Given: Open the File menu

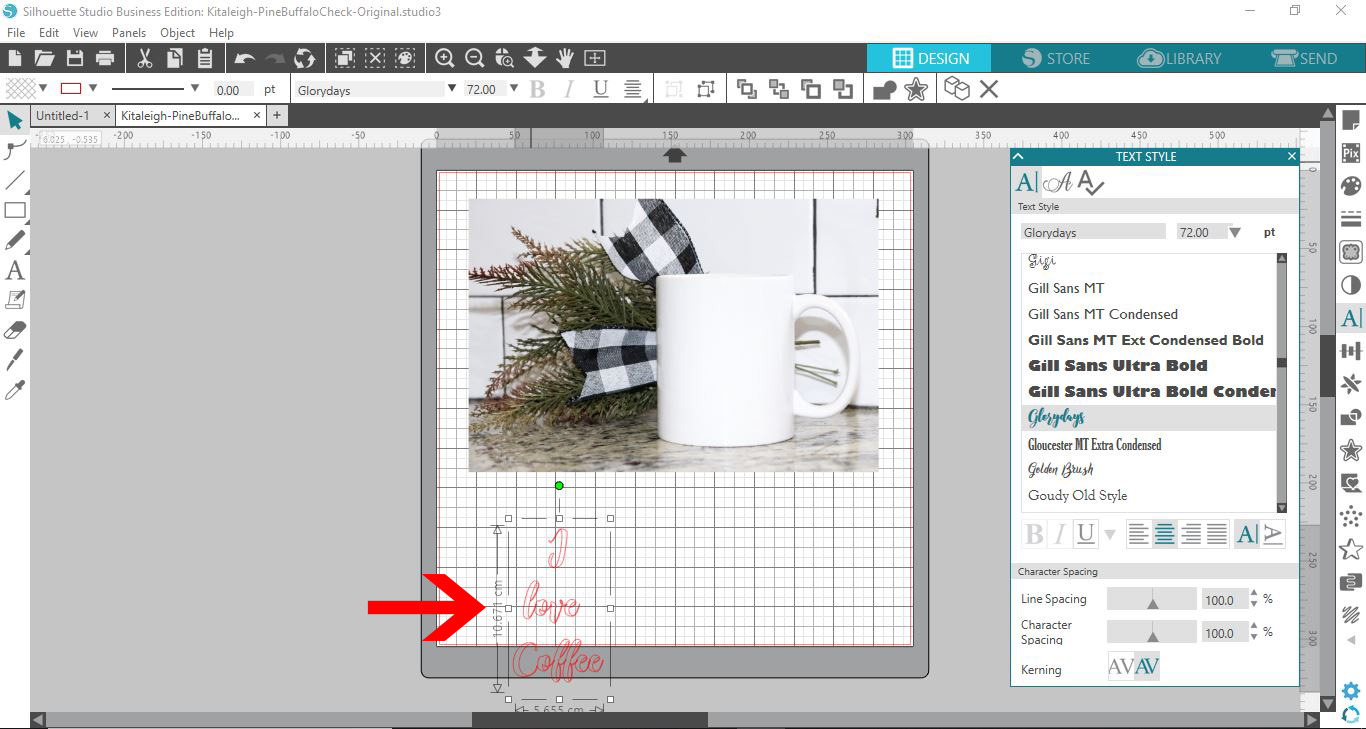Looking at the screenshot, I should click(16, 33).
